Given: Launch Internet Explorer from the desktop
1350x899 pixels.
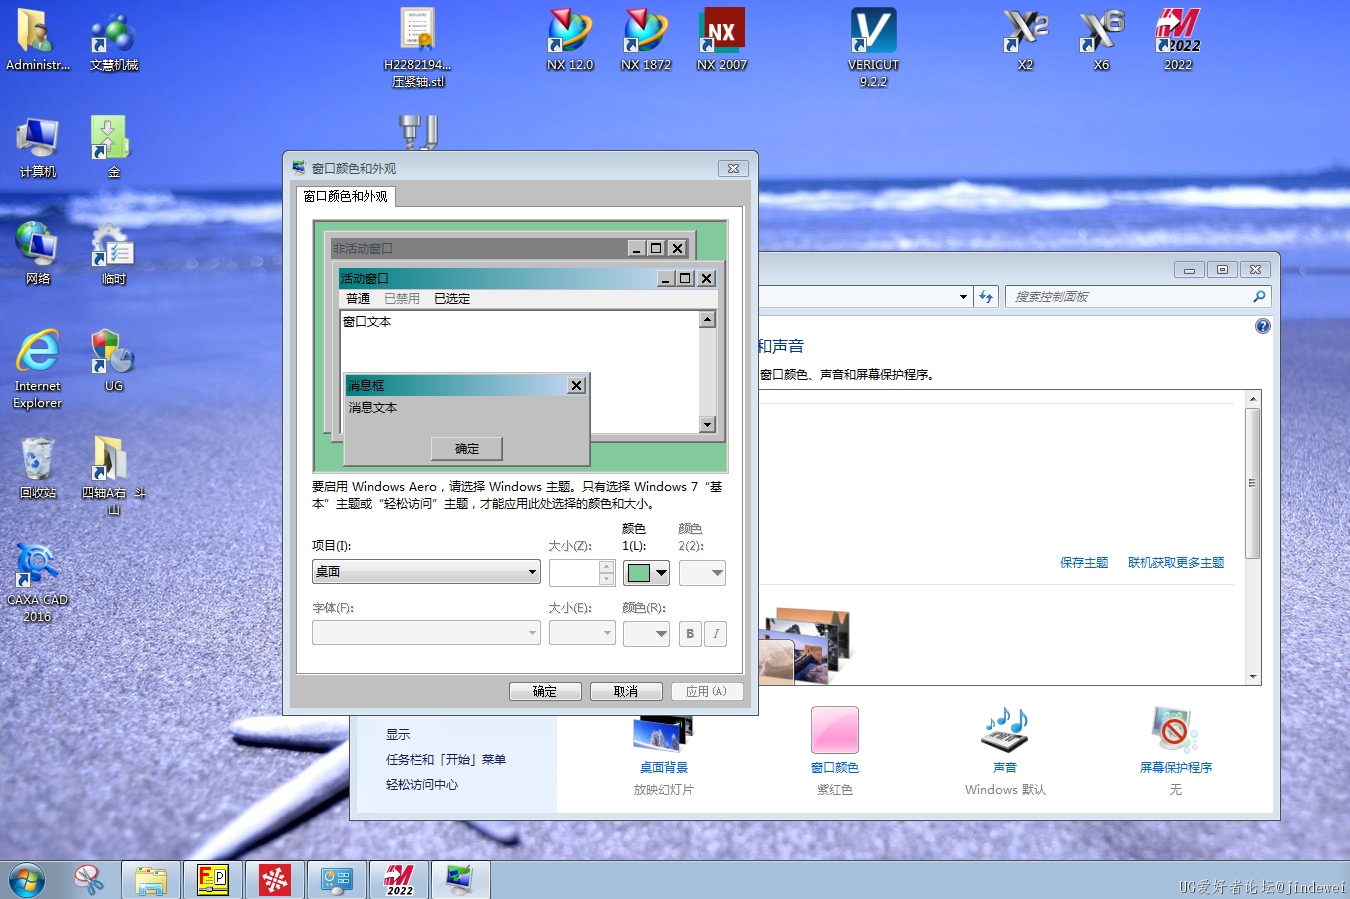Looking at the screenshot, I should coord(37,368).
